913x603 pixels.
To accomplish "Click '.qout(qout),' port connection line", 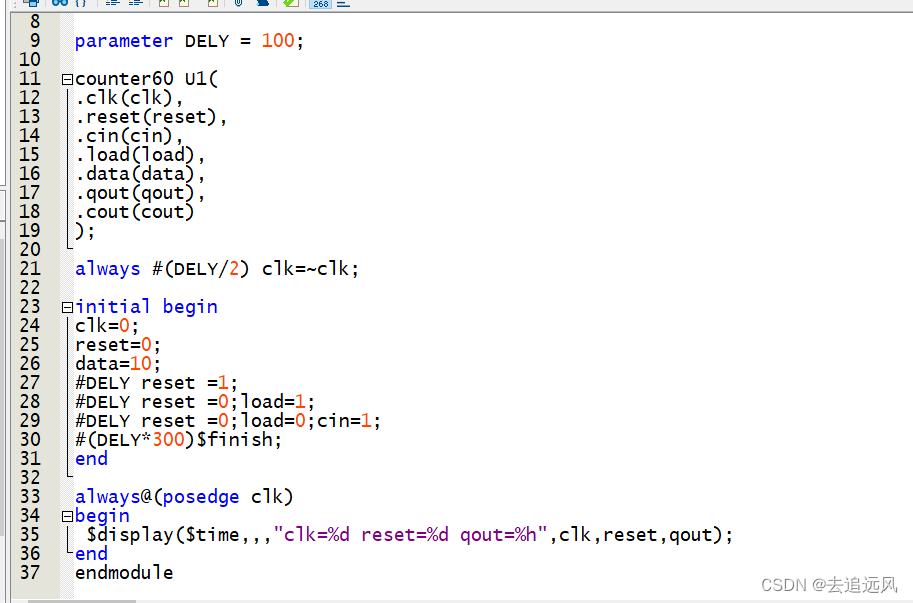I will 140,193.
